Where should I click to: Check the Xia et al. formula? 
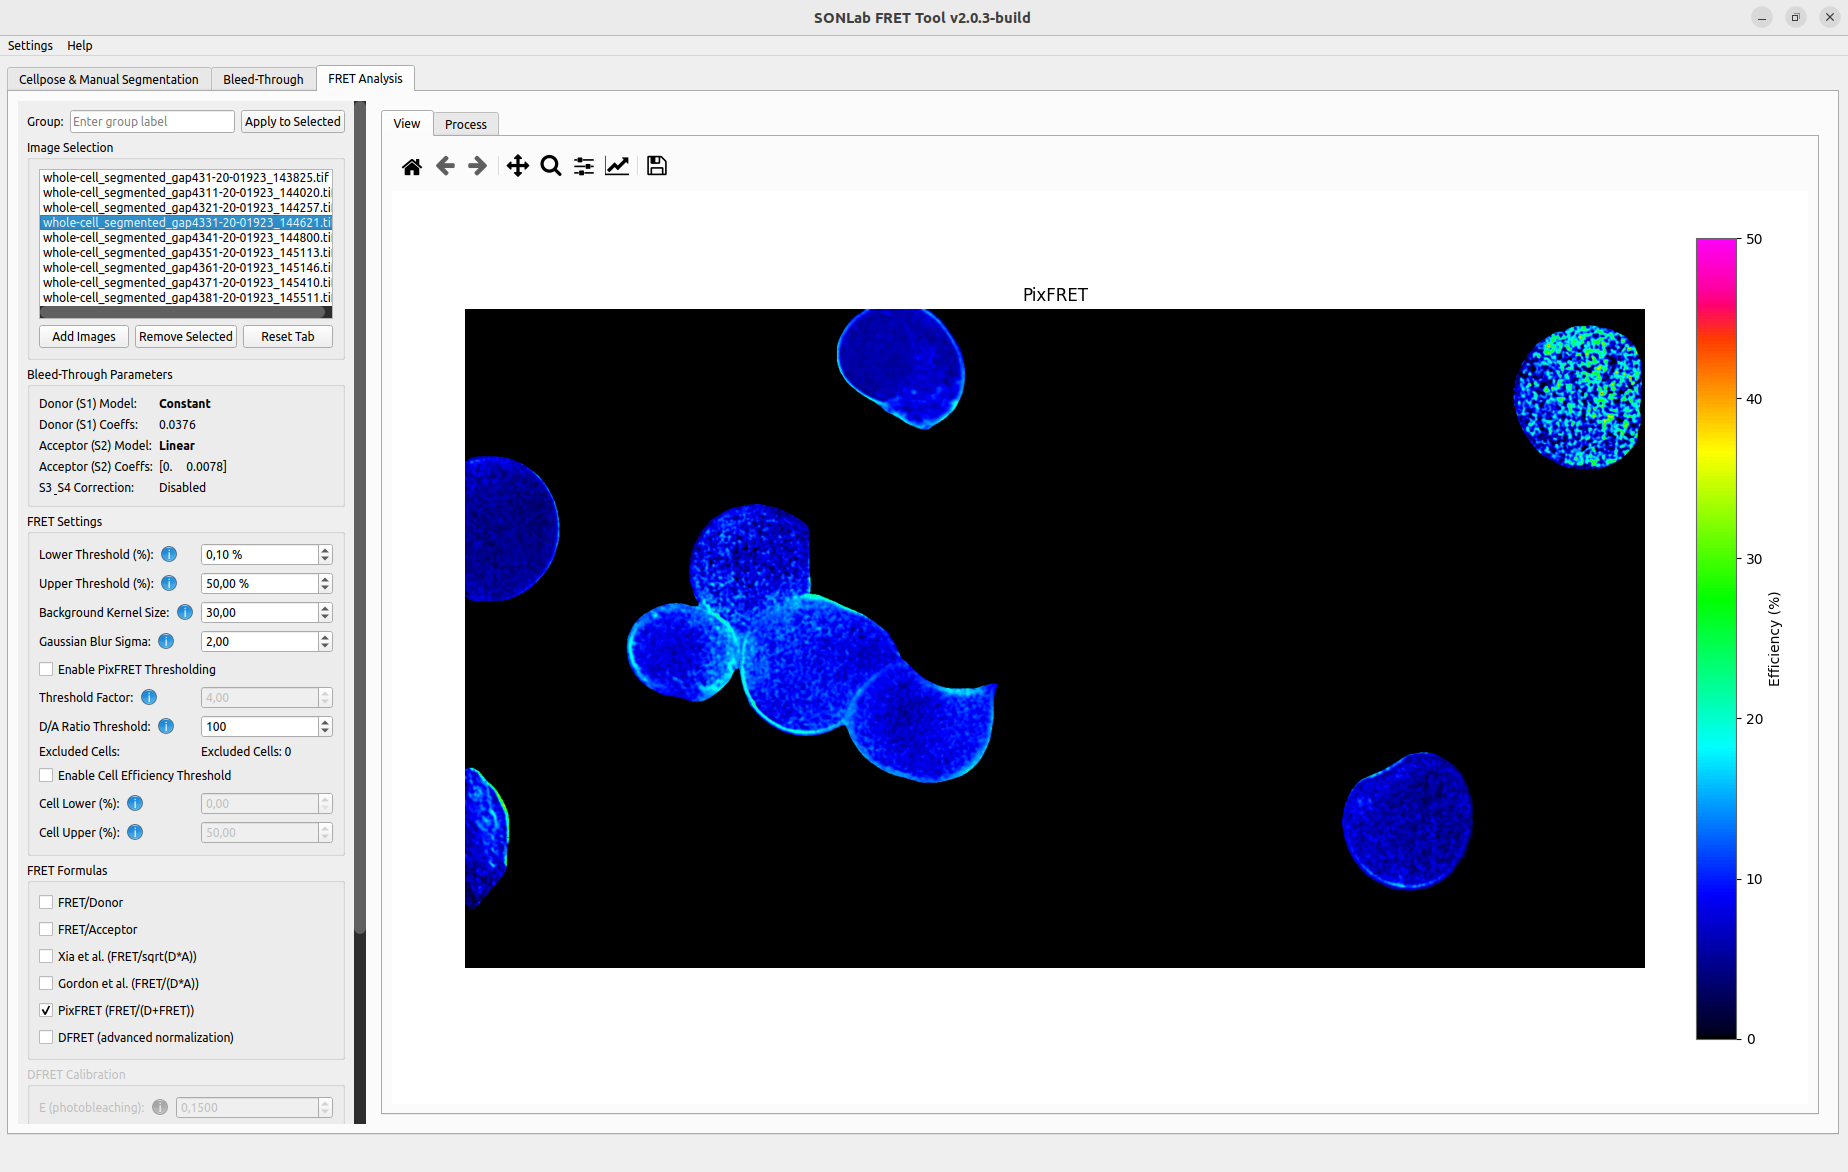tap(46, 956)
